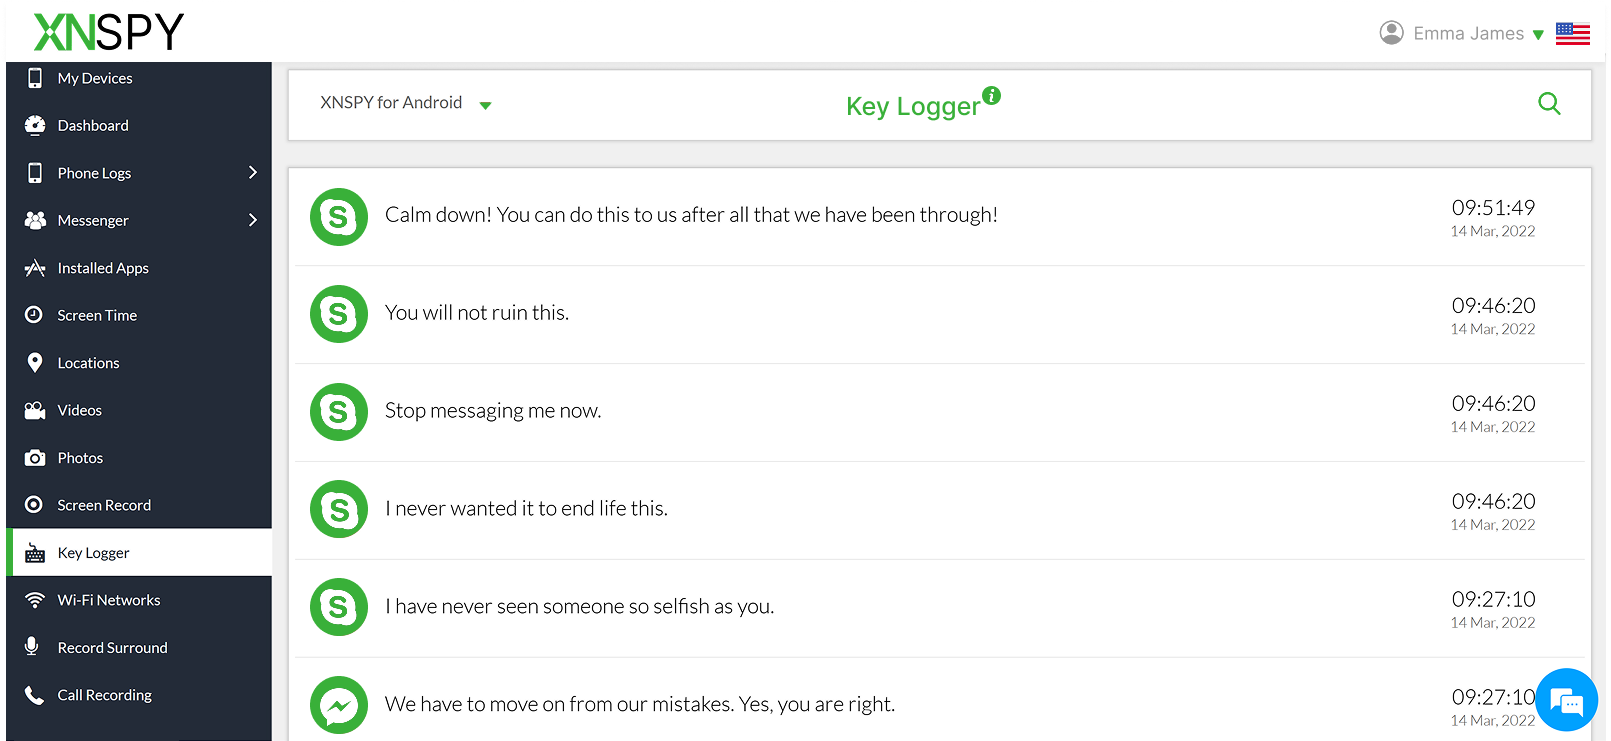This screenshot has width=1611, height=741.
Task: Click the Skype icon beside 'Calm down!'
Action: 339,216
